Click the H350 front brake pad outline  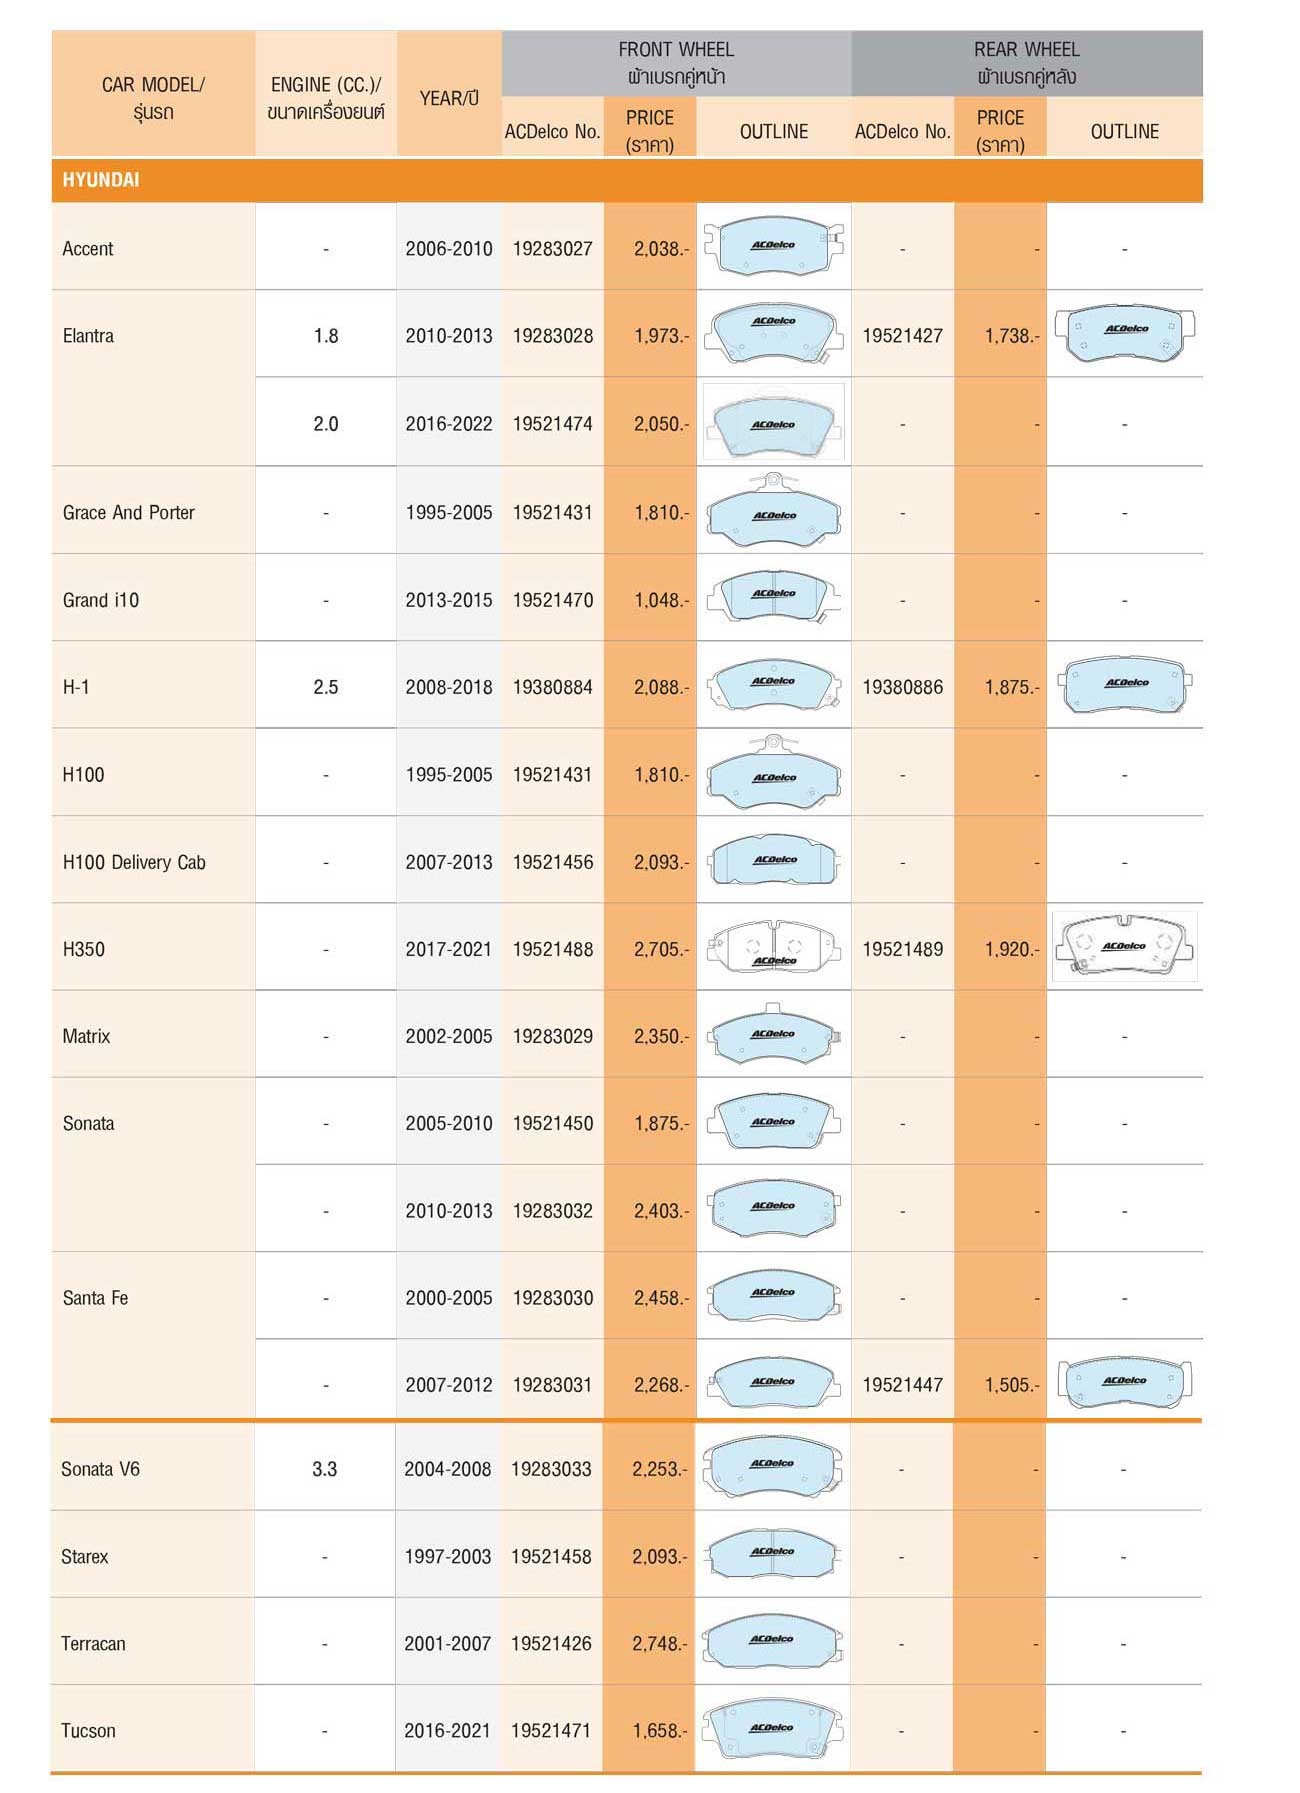773,947
